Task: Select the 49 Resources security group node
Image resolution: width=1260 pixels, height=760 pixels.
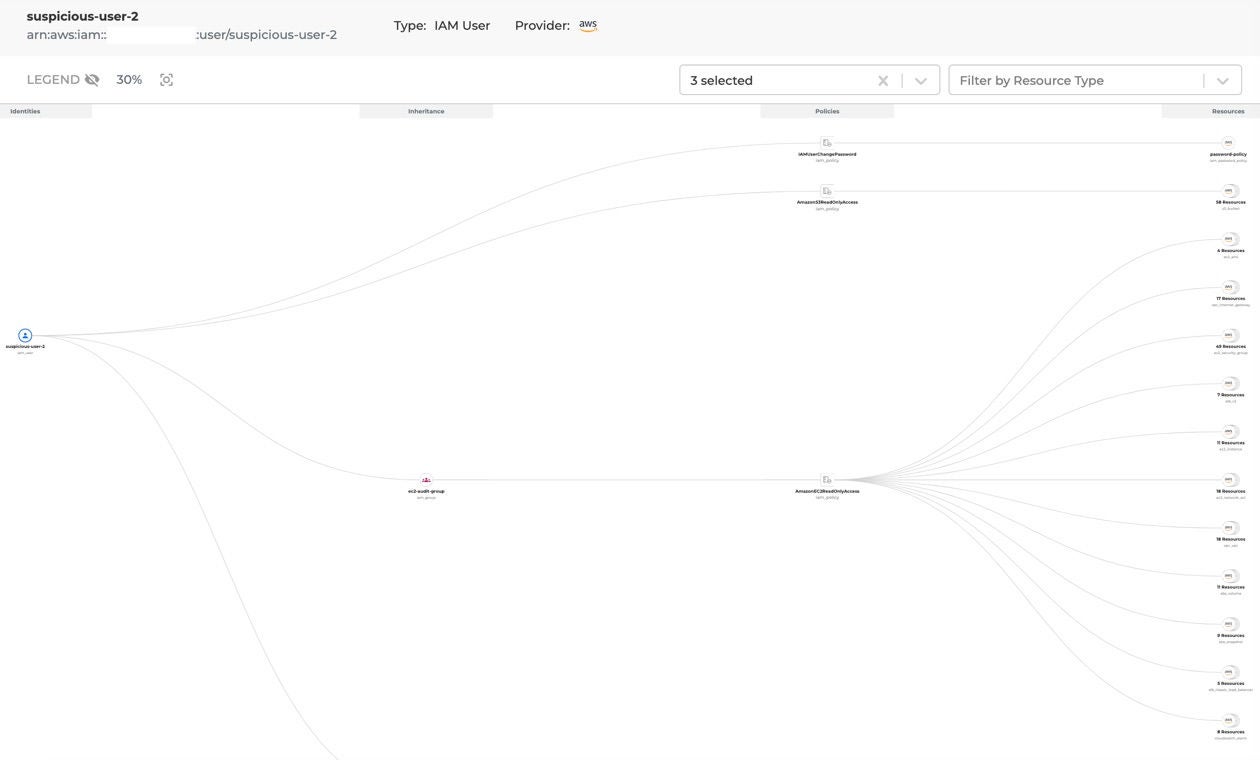Action: tap(1229, 335)
